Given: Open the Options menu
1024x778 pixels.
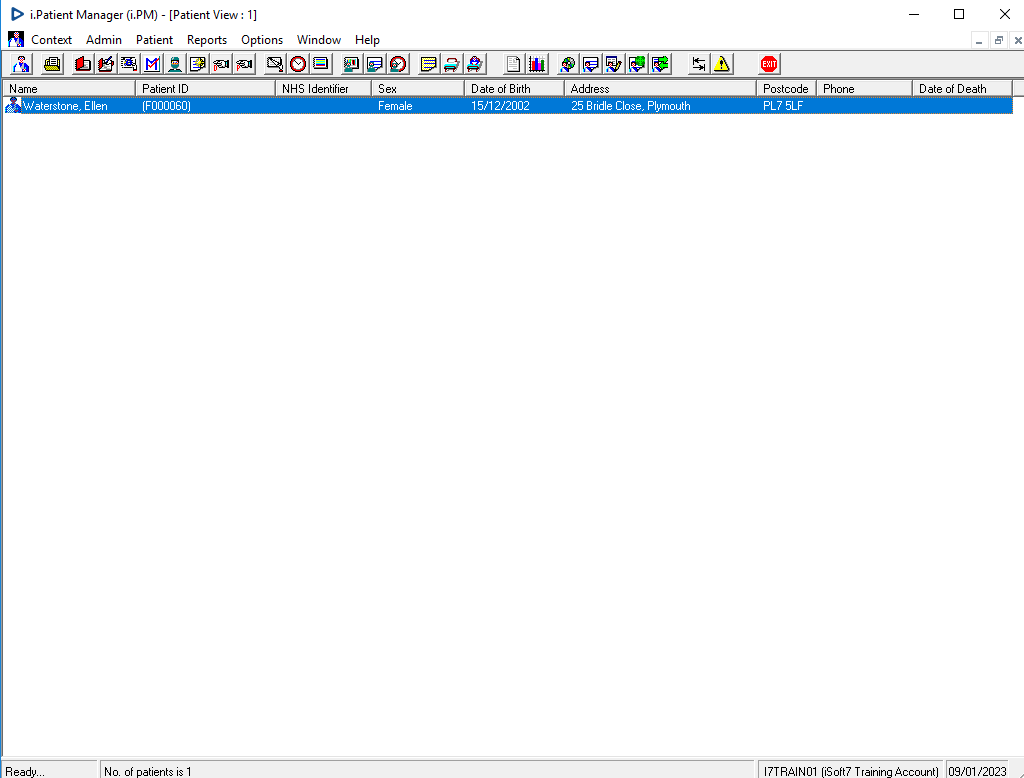Looking at the screenshot, I should (x=262, y=40).
